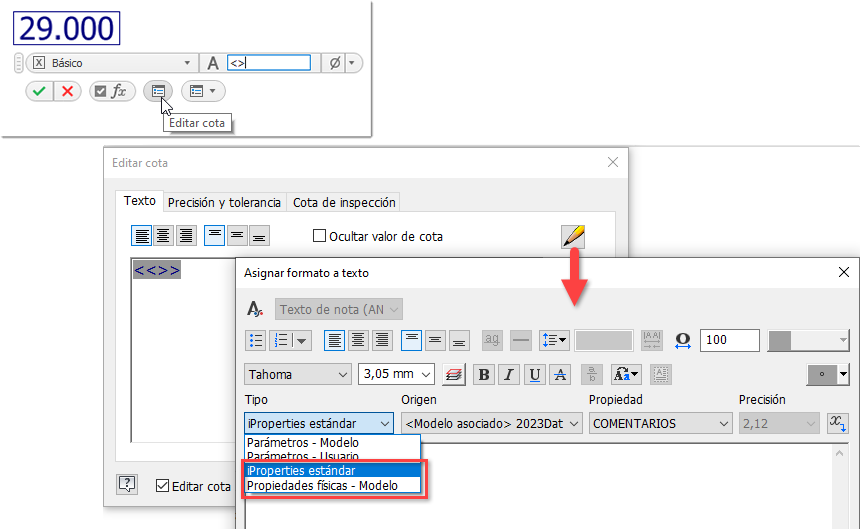
Task: Open the iProperties estándar Tipo combo box
Action: pyautogui.click(x=319, y=423)
